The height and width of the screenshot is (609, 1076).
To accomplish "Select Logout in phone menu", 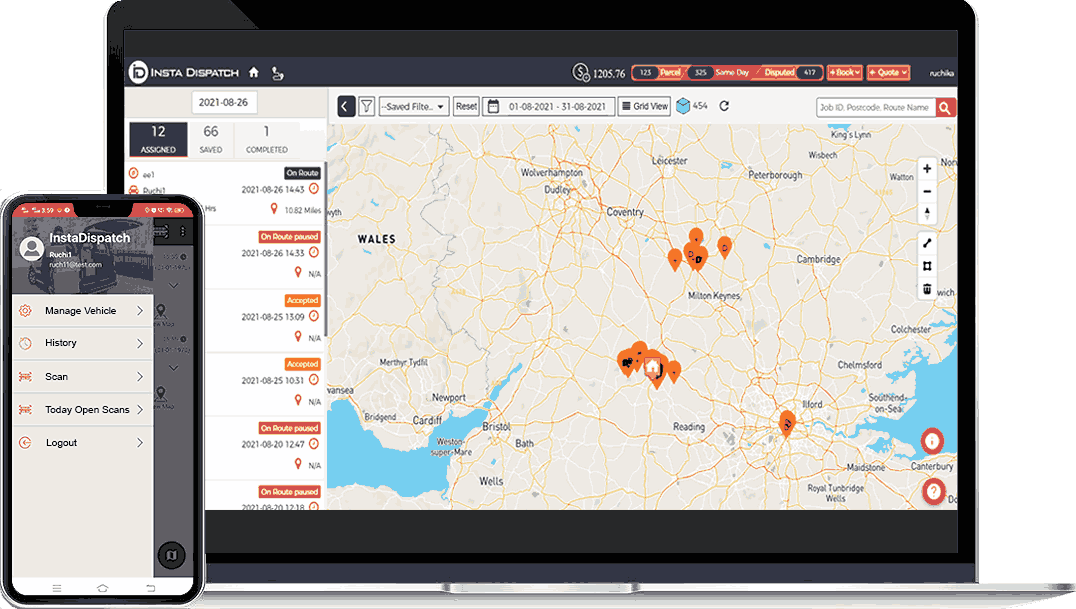I will coord(82,443).
